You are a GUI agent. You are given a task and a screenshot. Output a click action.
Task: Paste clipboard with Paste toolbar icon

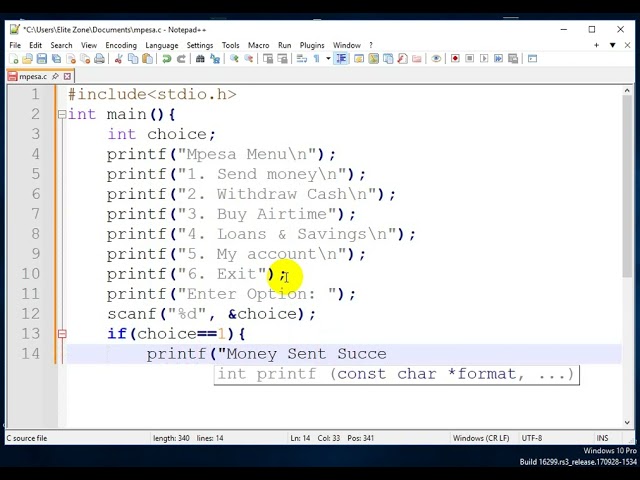point(147,59)
